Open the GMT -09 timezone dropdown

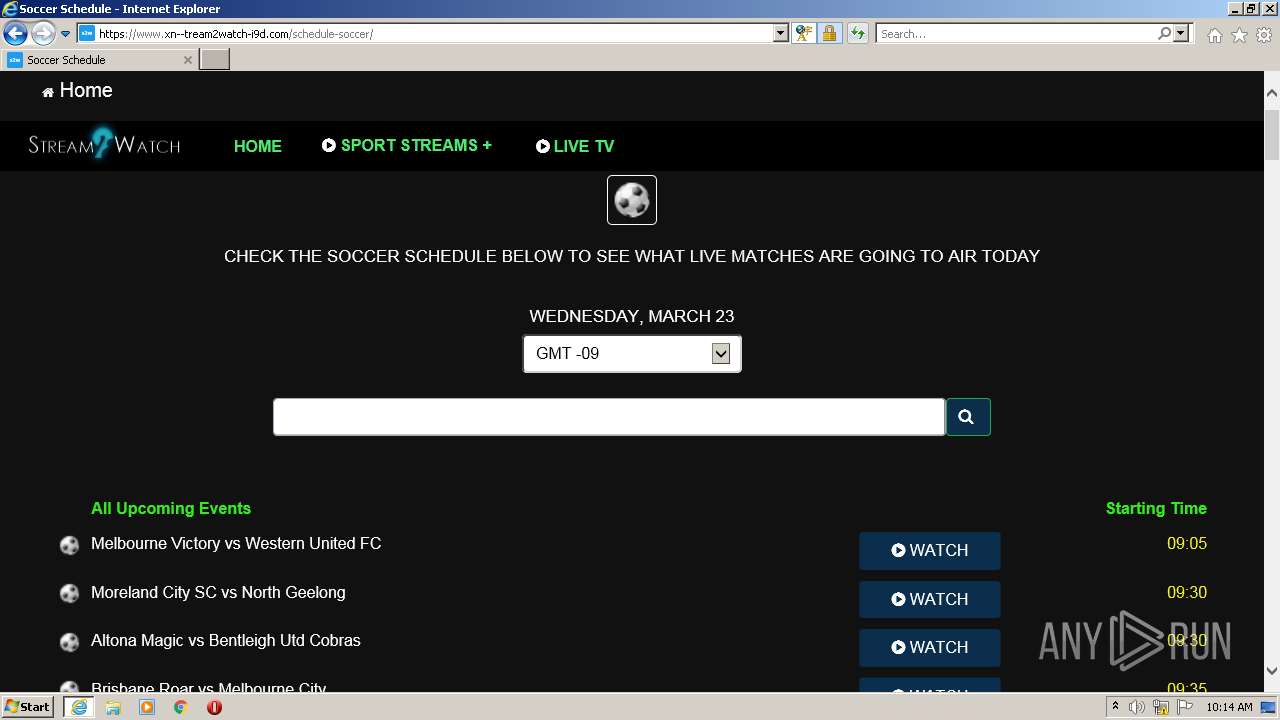632,353
